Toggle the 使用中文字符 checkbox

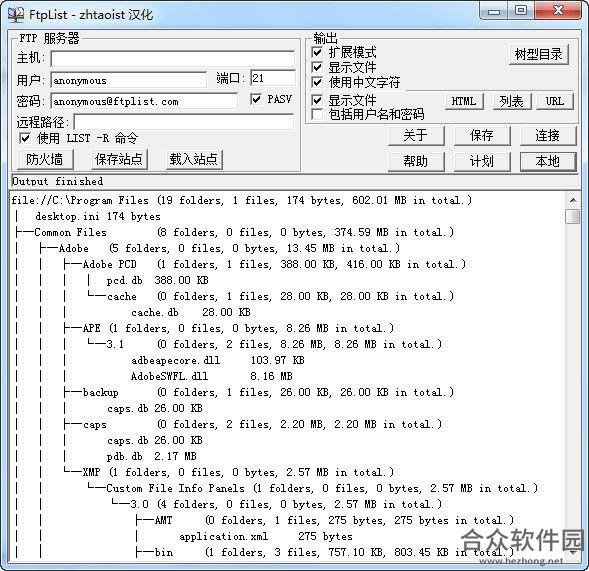pos(317,82)
